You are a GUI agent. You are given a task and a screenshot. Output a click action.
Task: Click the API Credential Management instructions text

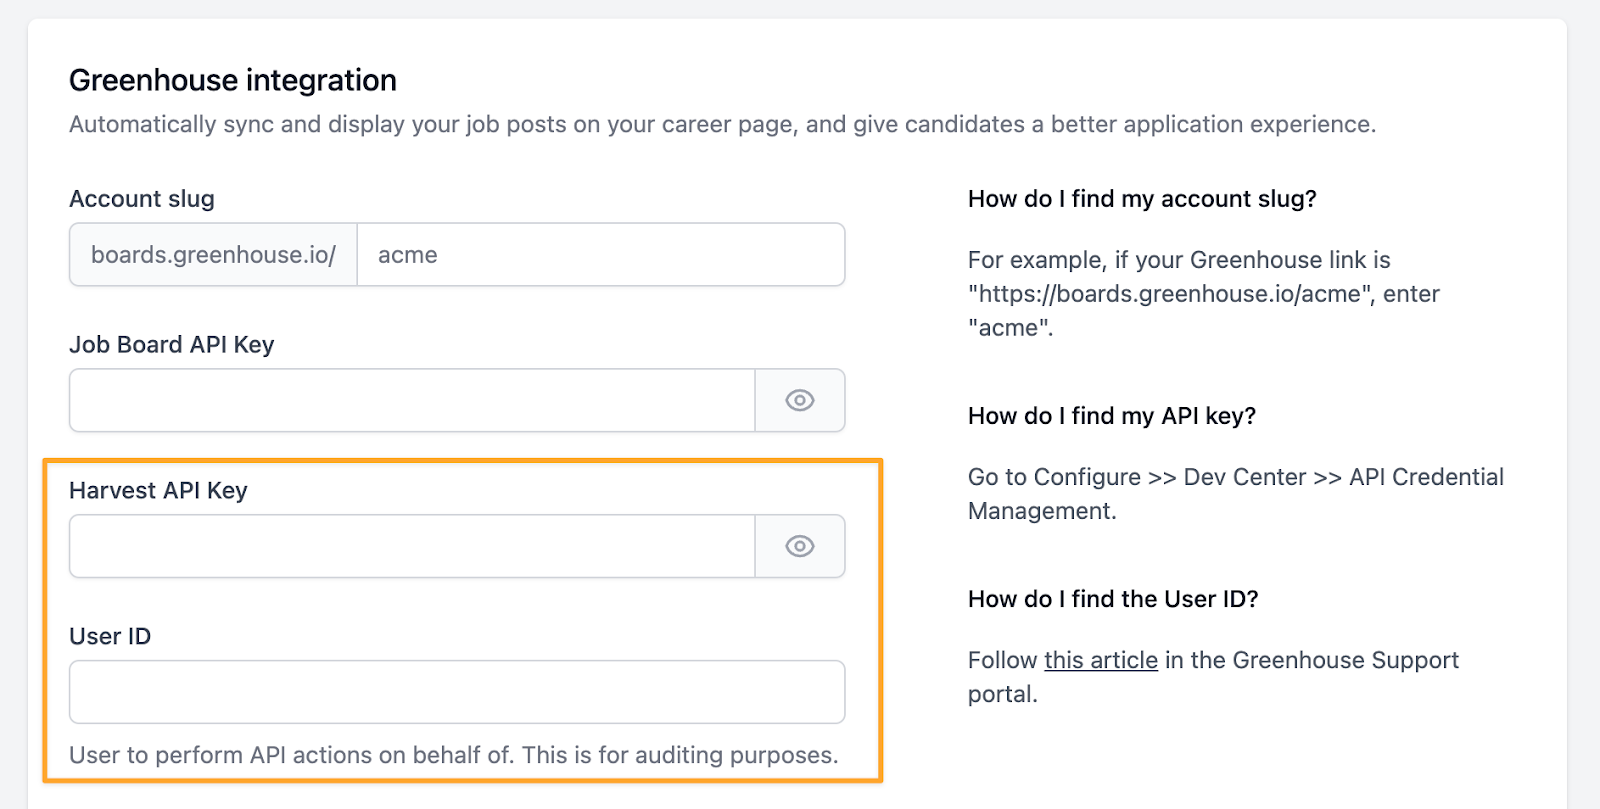point(1236,494)
